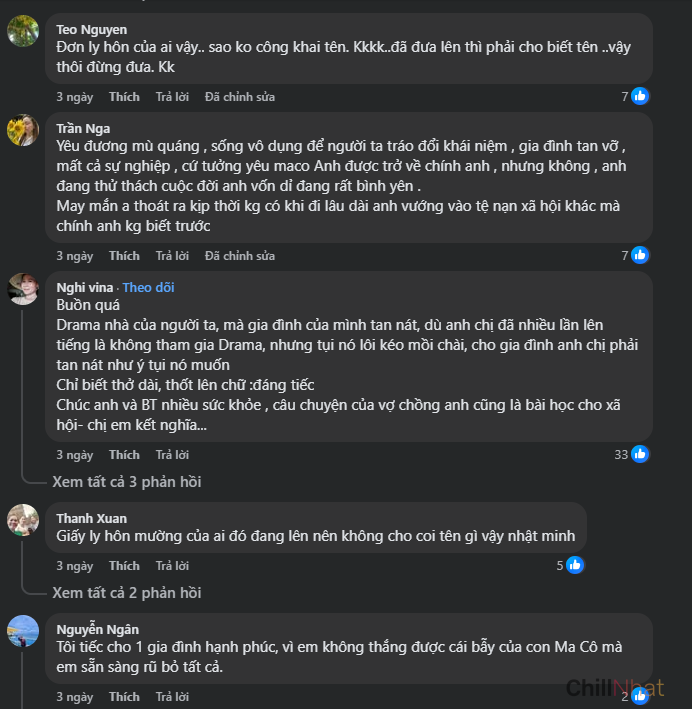Click Nghi vina's avatar image
692x709 pixels.
click(23, 289)
